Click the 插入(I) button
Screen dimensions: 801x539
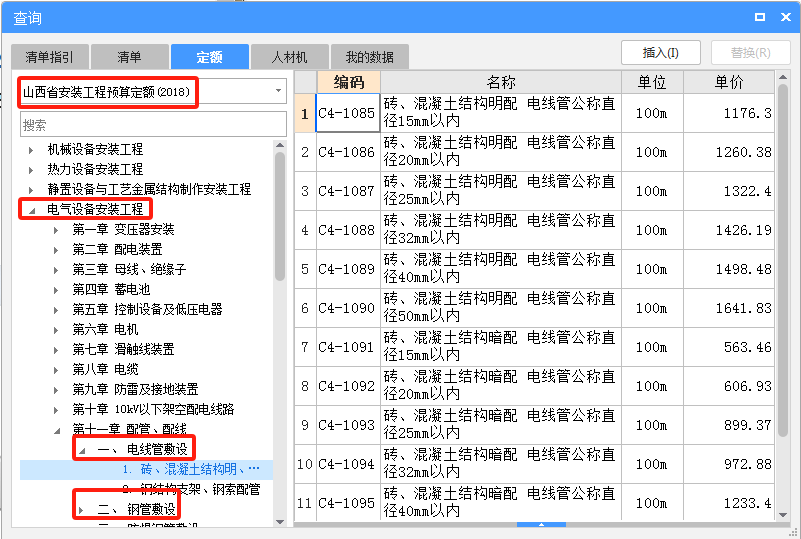[x=661, y=53]
